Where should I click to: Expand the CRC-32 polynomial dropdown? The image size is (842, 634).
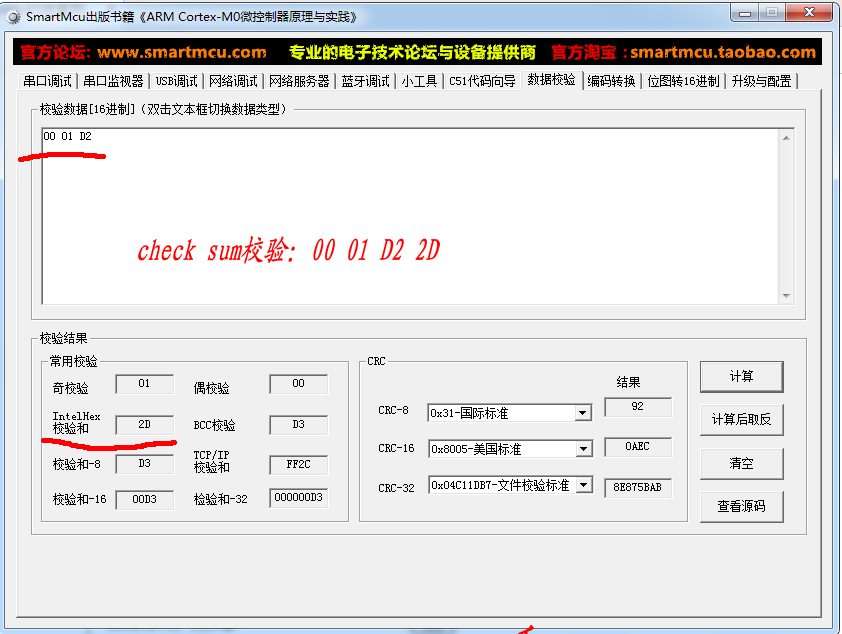[x=582, y=485]
